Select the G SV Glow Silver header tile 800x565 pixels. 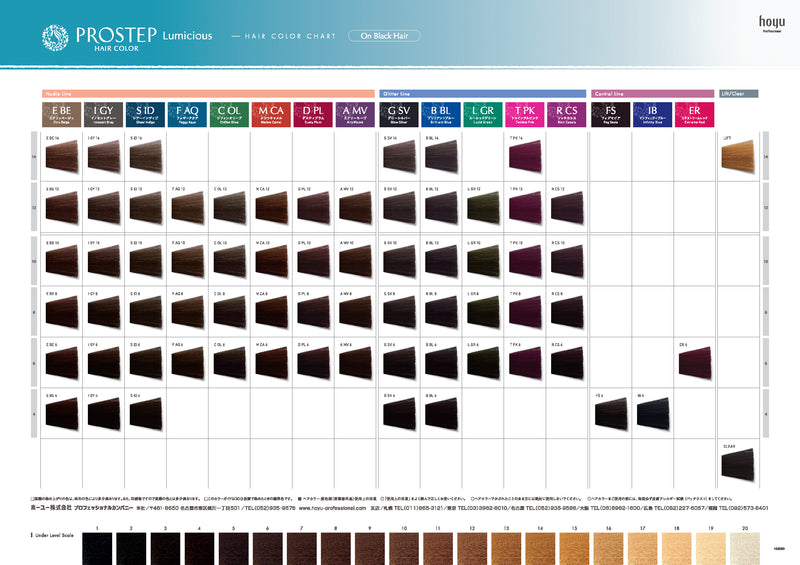click(399, 113)
